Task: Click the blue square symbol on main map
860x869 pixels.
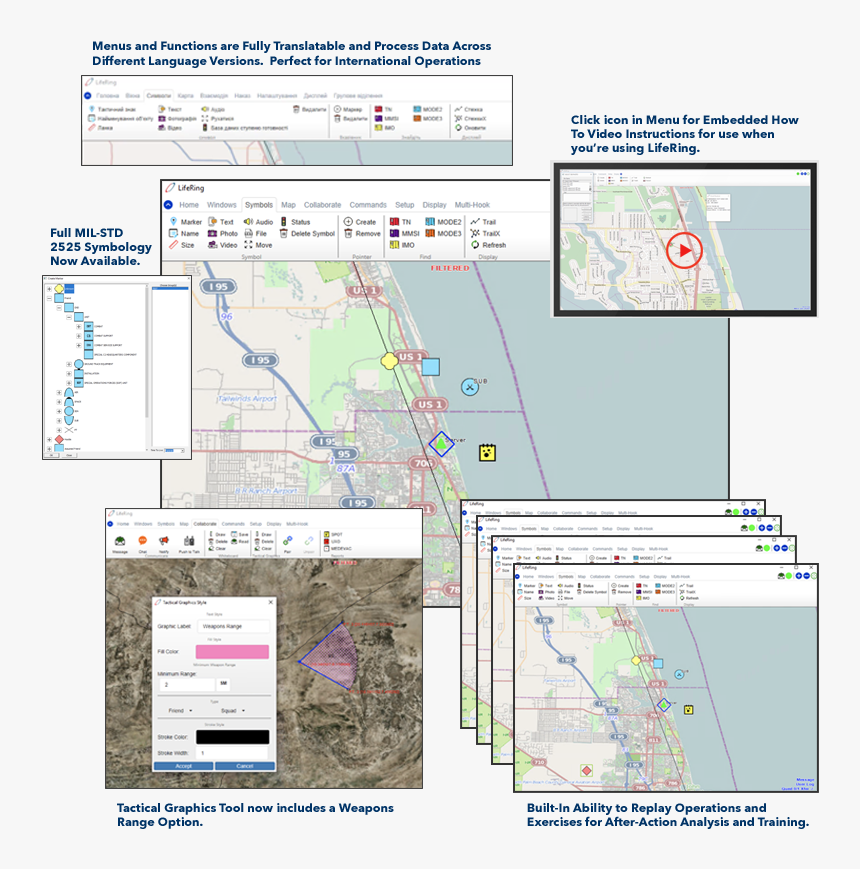Action: [431, 367]
